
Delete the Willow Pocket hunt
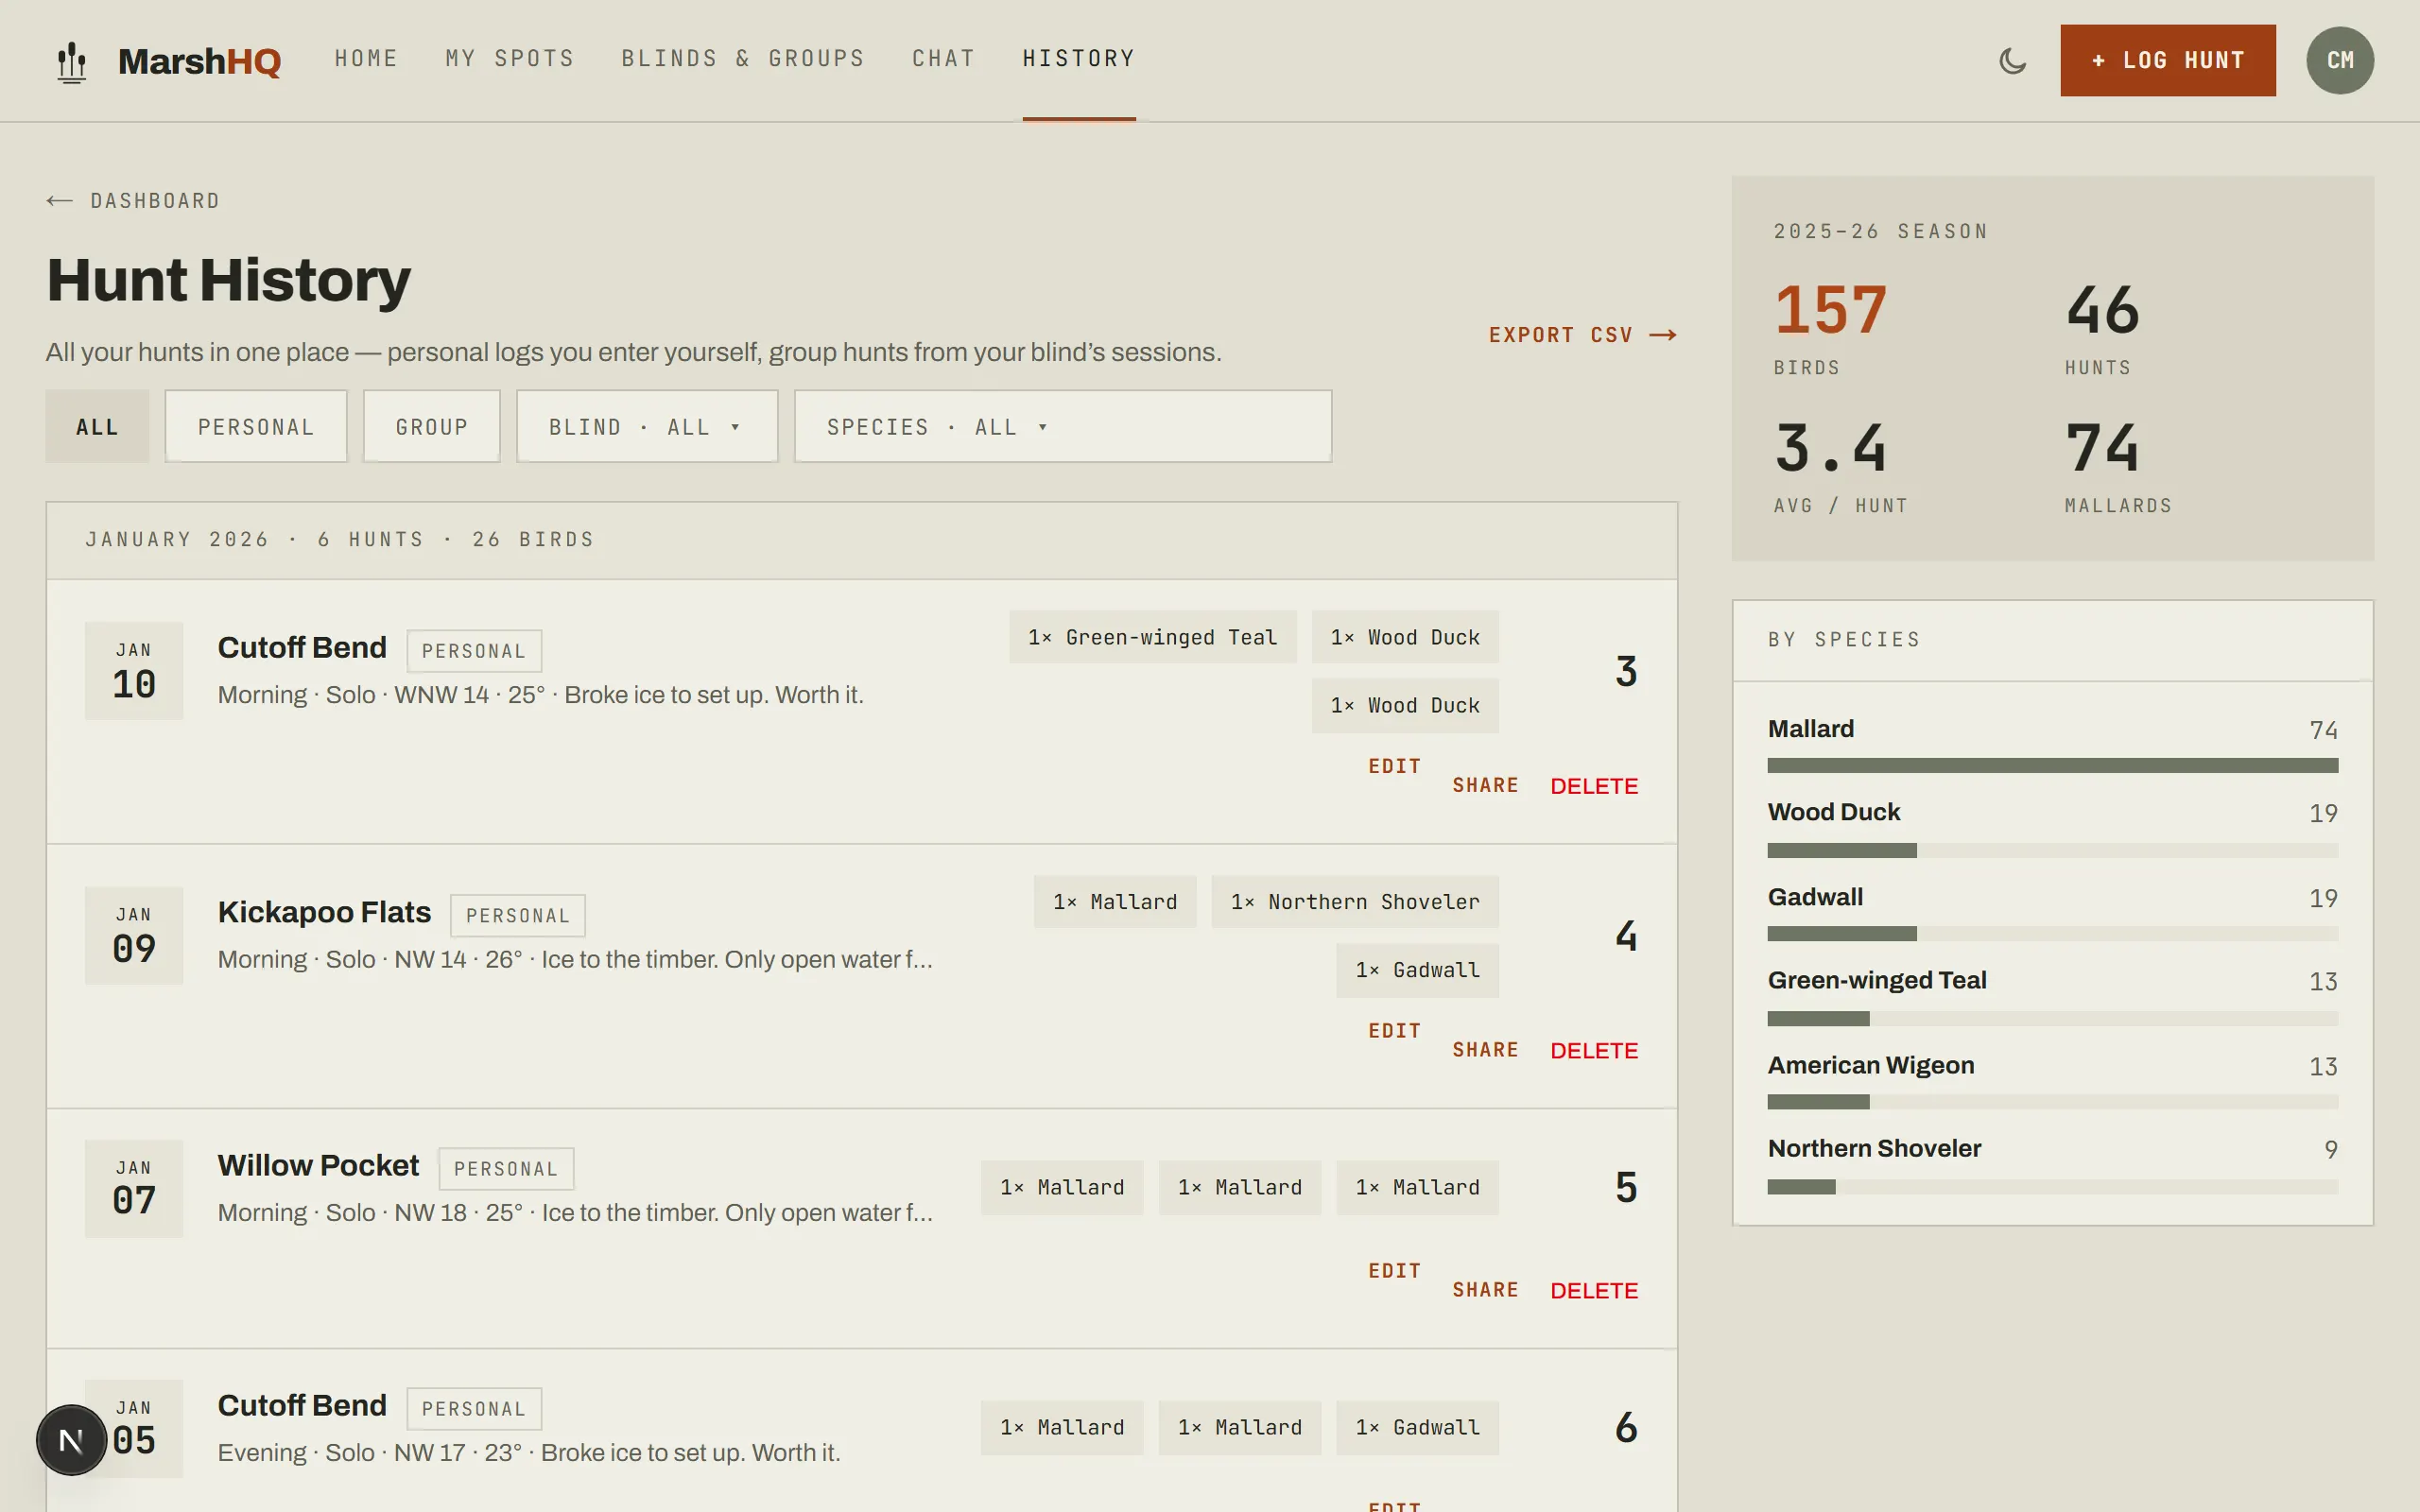[x=1594, y=1290]
